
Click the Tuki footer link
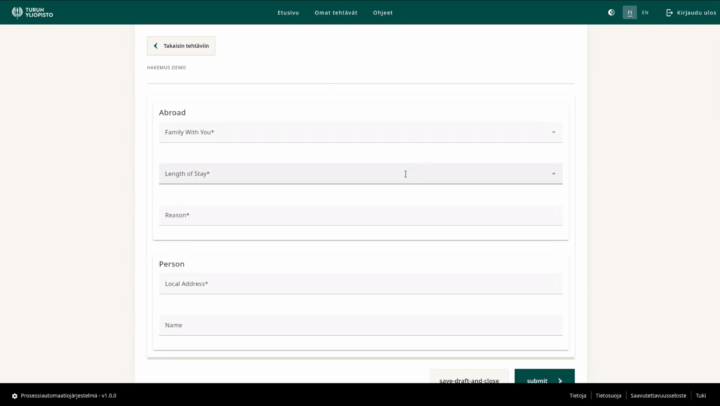click(x=700, y=395)
